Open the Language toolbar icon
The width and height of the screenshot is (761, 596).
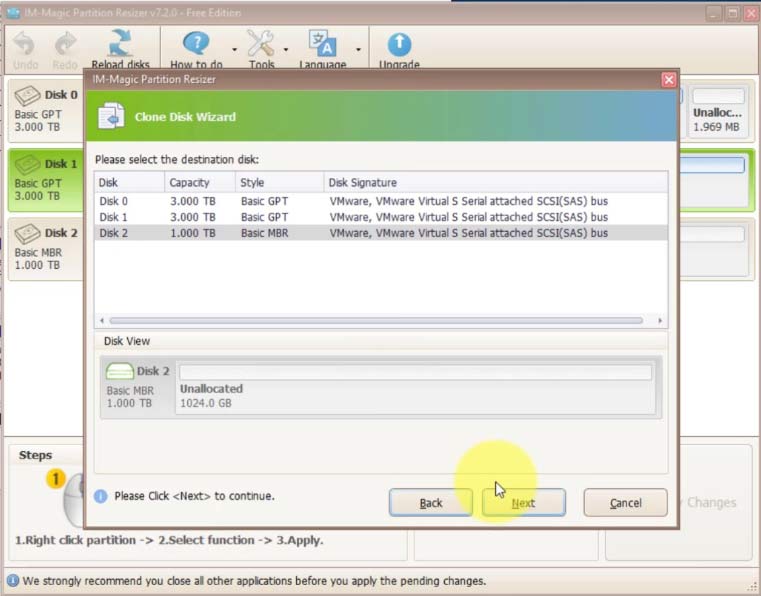323,44
